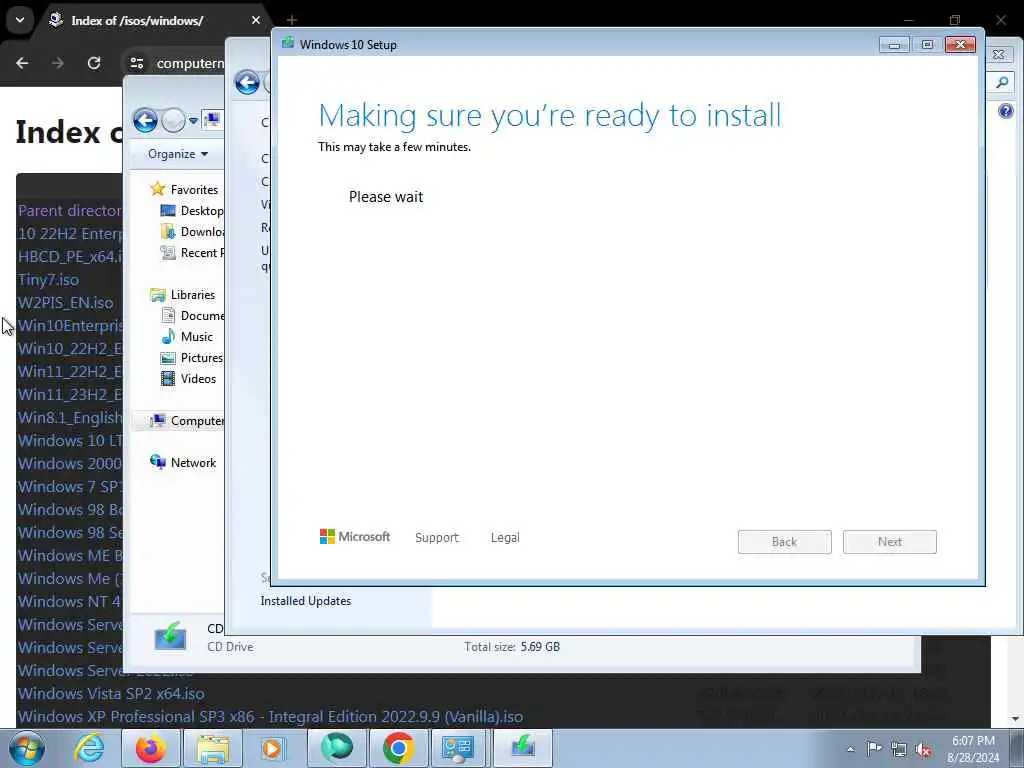This screenshot has width=1024, height=768.
Task: Open the Organize menu in Explorer
Action: coord(178,154)
